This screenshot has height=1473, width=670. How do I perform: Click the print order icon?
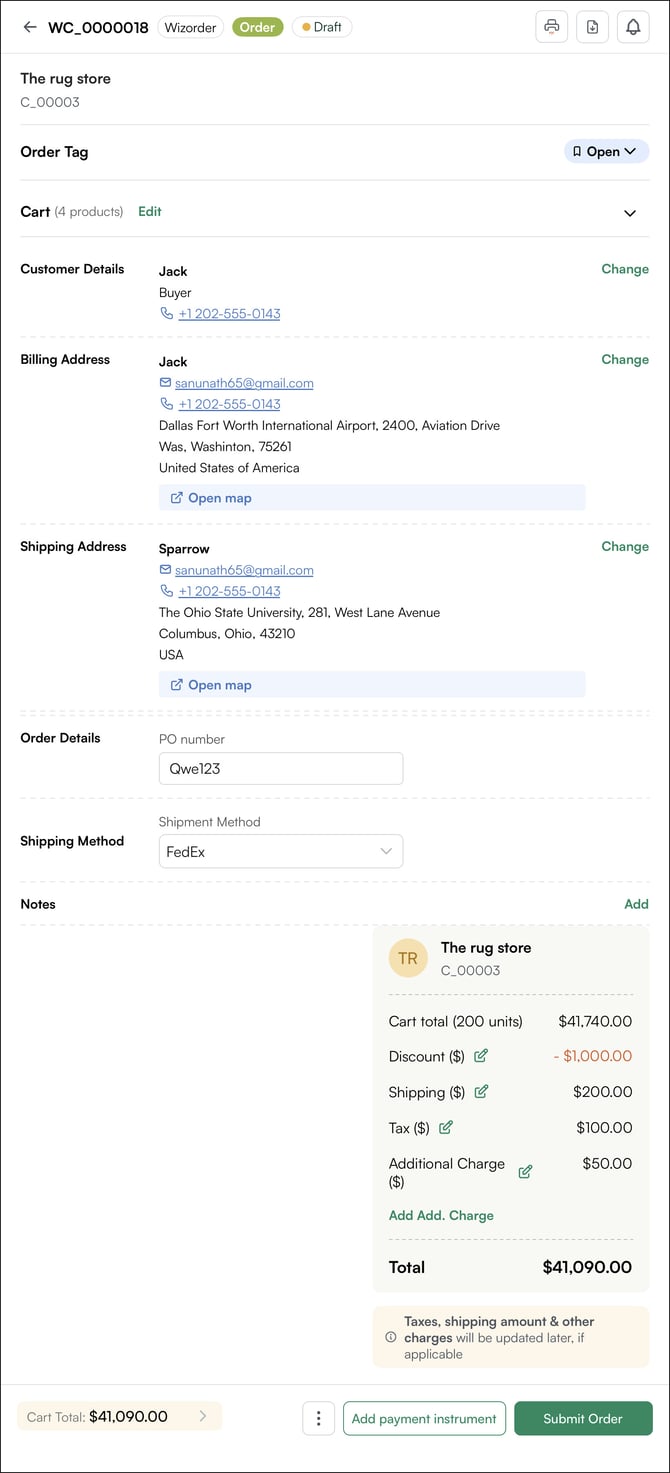pos(551,27)
